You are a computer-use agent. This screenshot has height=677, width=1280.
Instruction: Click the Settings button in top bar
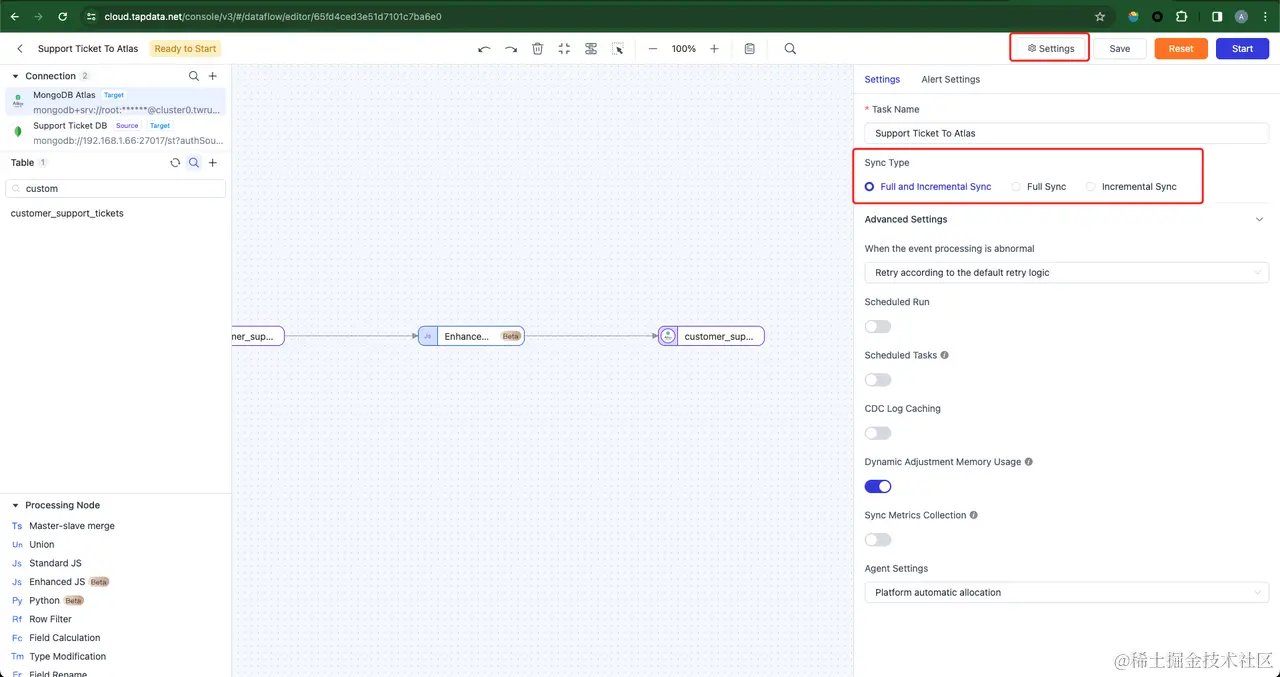(x=1050, y=48)
